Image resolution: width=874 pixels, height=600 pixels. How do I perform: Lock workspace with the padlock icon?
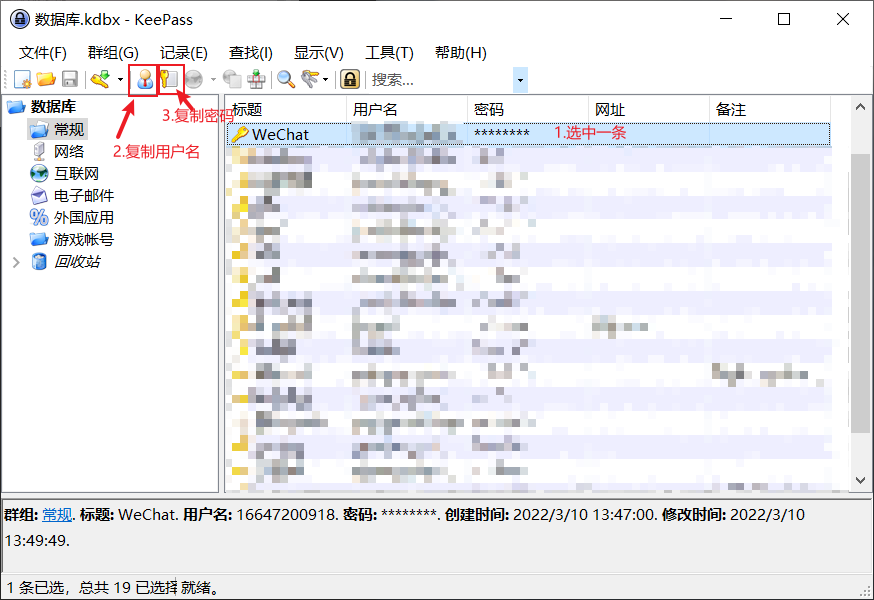(x=350, y=79)
